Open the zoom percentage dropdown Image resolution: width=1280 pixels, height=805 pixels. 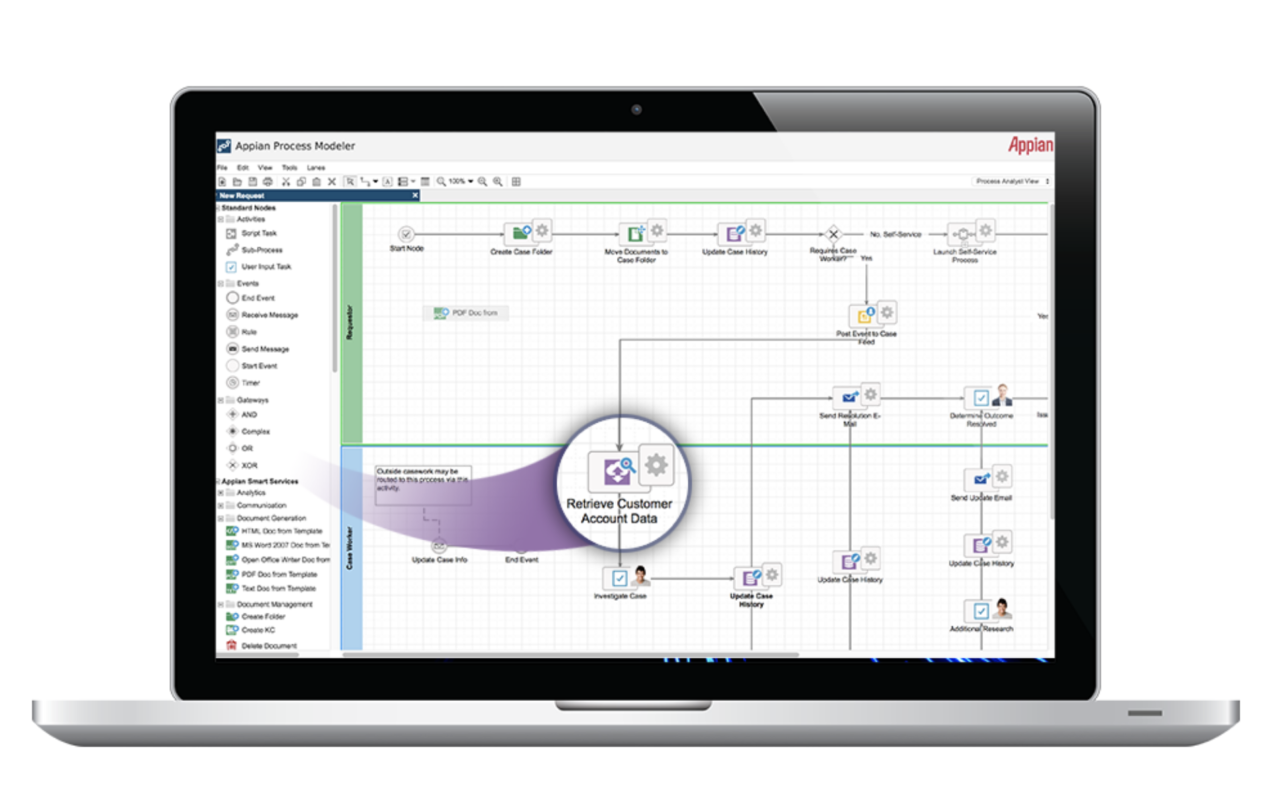pyautogui.click(x=471, y=182)
